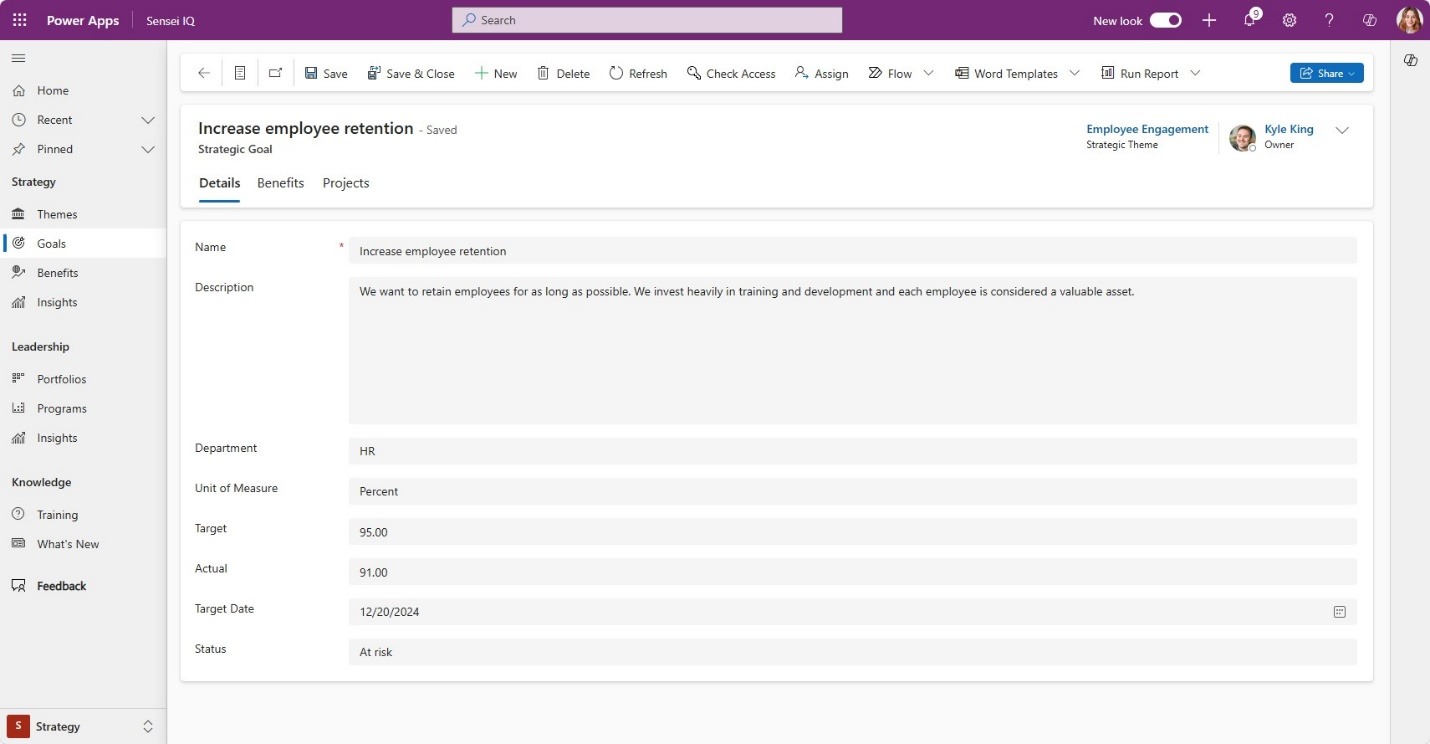
Task: Click the Share button
Action: (1327, 73)
